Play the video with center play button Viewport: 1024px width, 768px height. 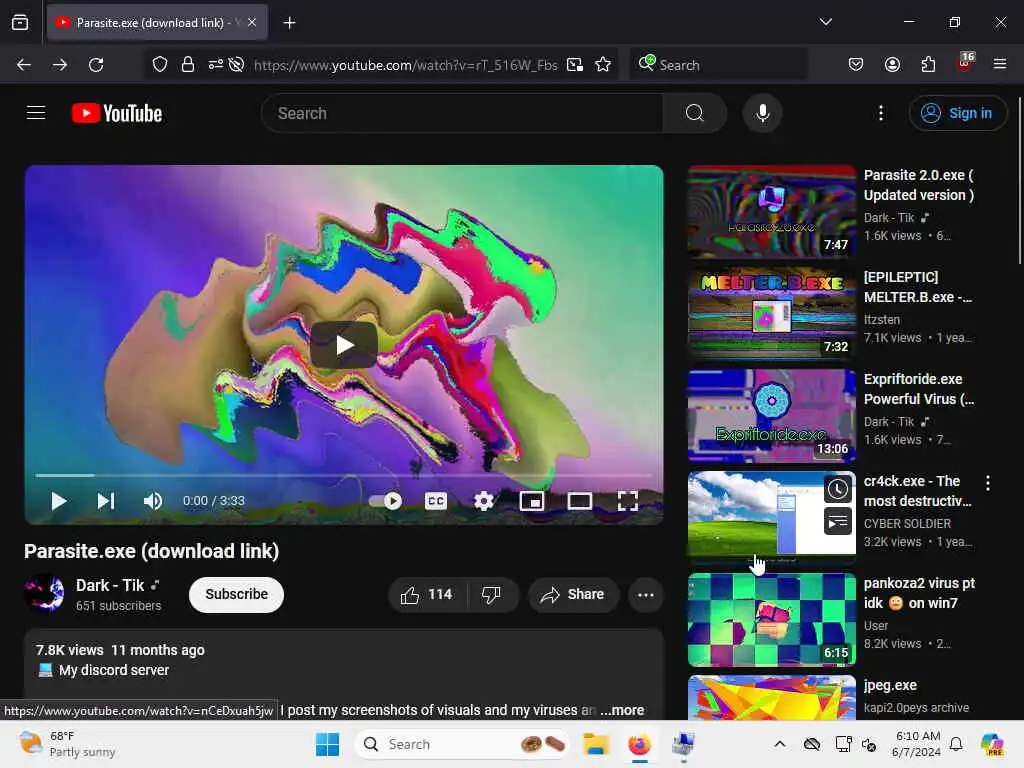344,345
